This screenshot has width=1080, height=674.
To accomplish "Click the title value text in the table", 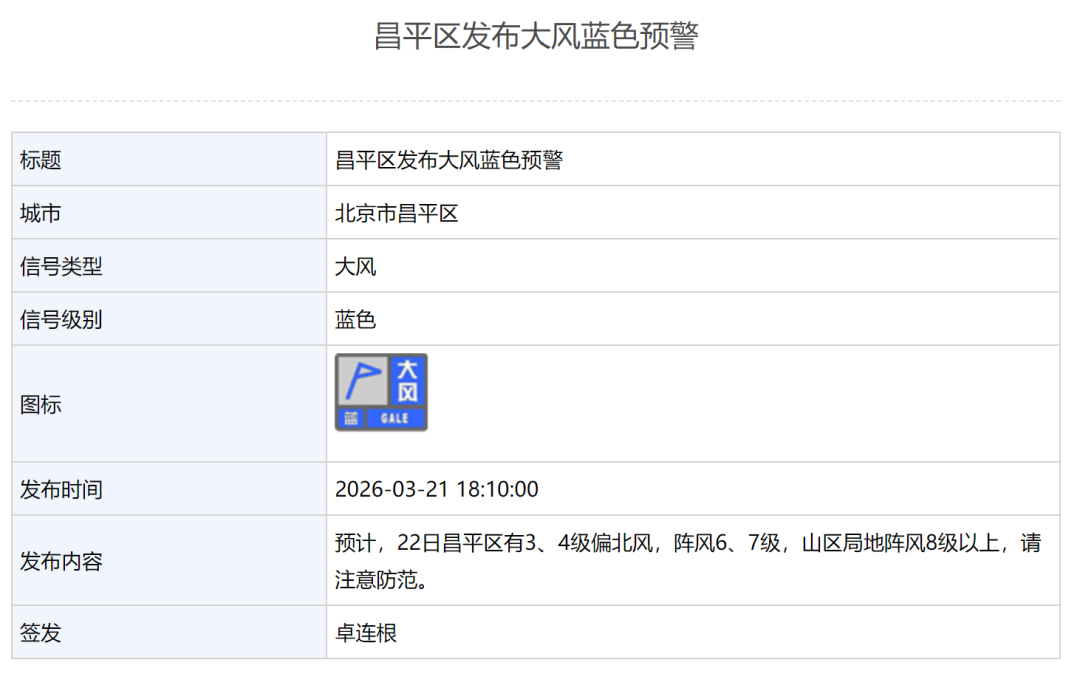I will point(449,160).
